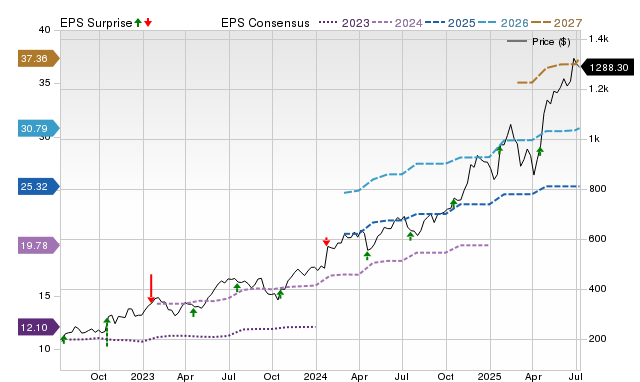Click the green surprise arrow near Oct 2024
This screenshot has height=382, width=640.
pos(453,203)
